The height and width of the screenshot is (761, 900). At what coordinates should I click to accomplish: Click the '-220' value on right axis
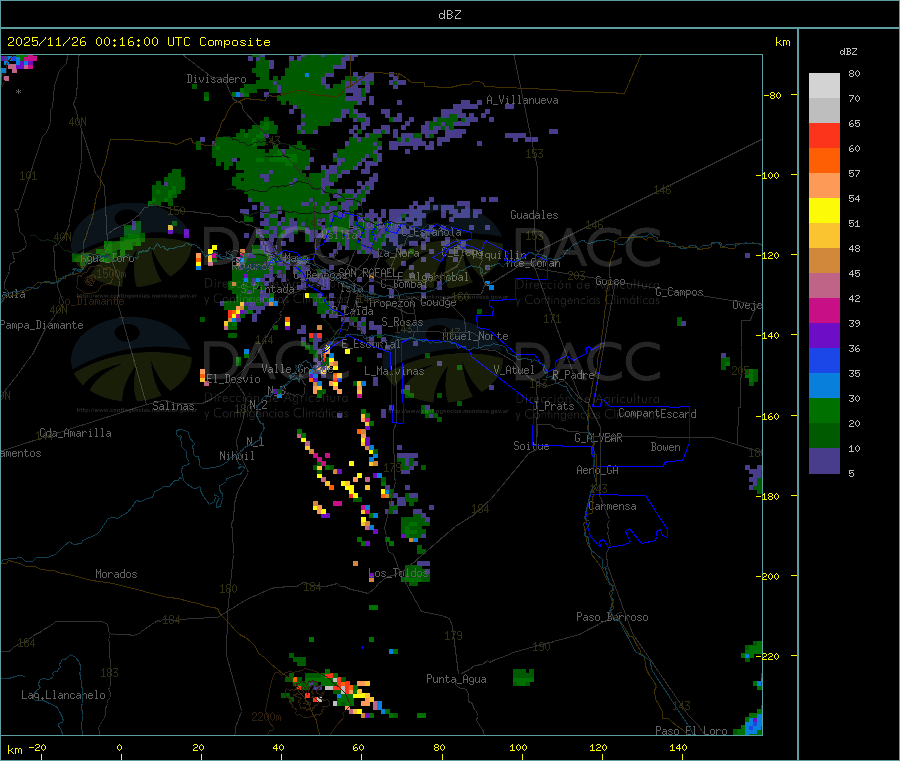(769, 657)
